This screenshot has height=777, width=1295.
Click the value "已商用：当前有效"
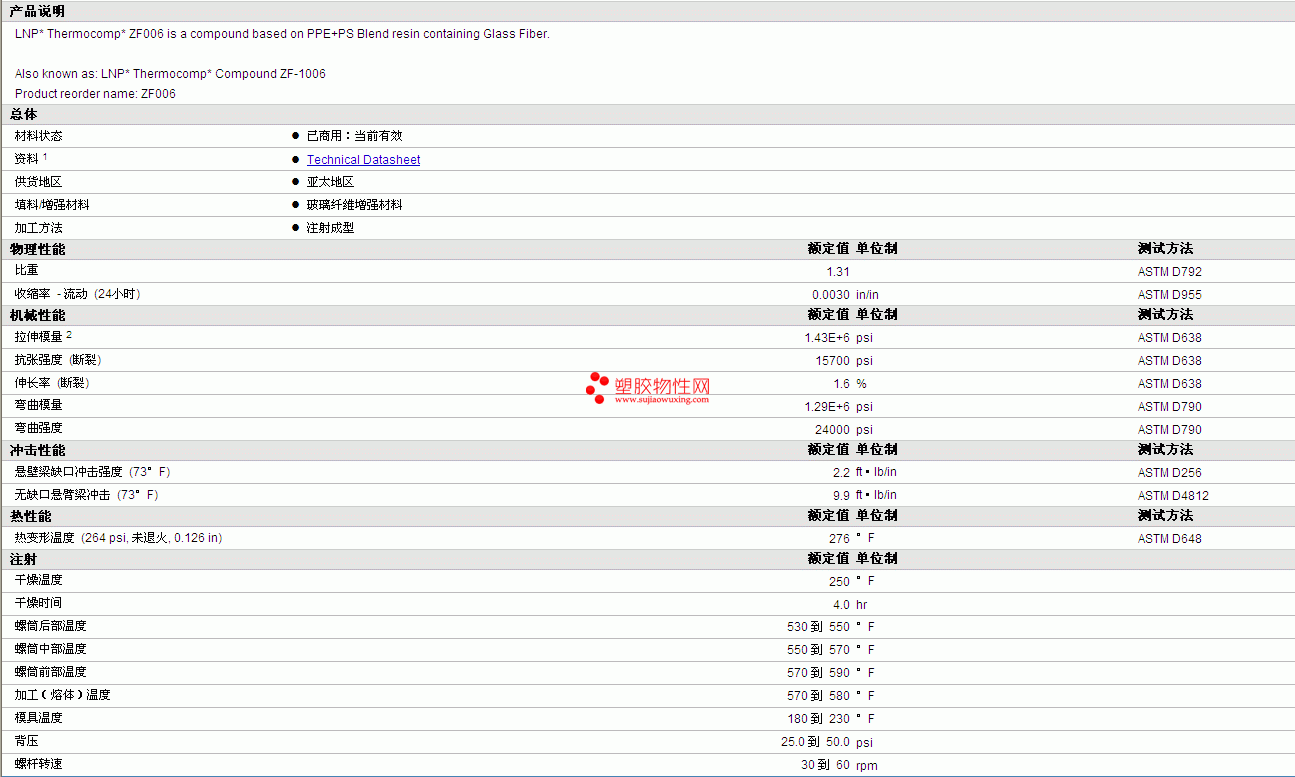point(354,136)
